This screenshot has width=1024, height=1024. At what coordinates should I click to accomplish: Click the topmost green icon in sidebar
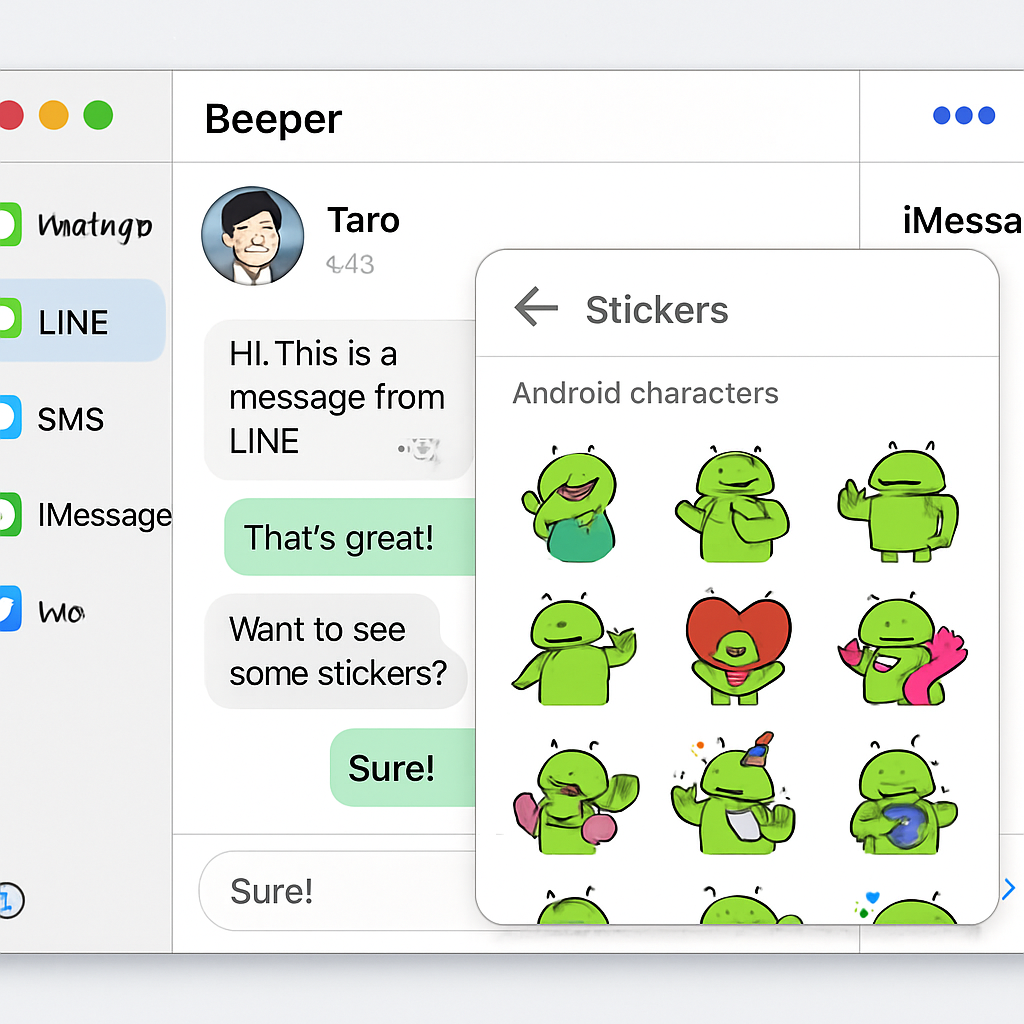pos(10,224)
